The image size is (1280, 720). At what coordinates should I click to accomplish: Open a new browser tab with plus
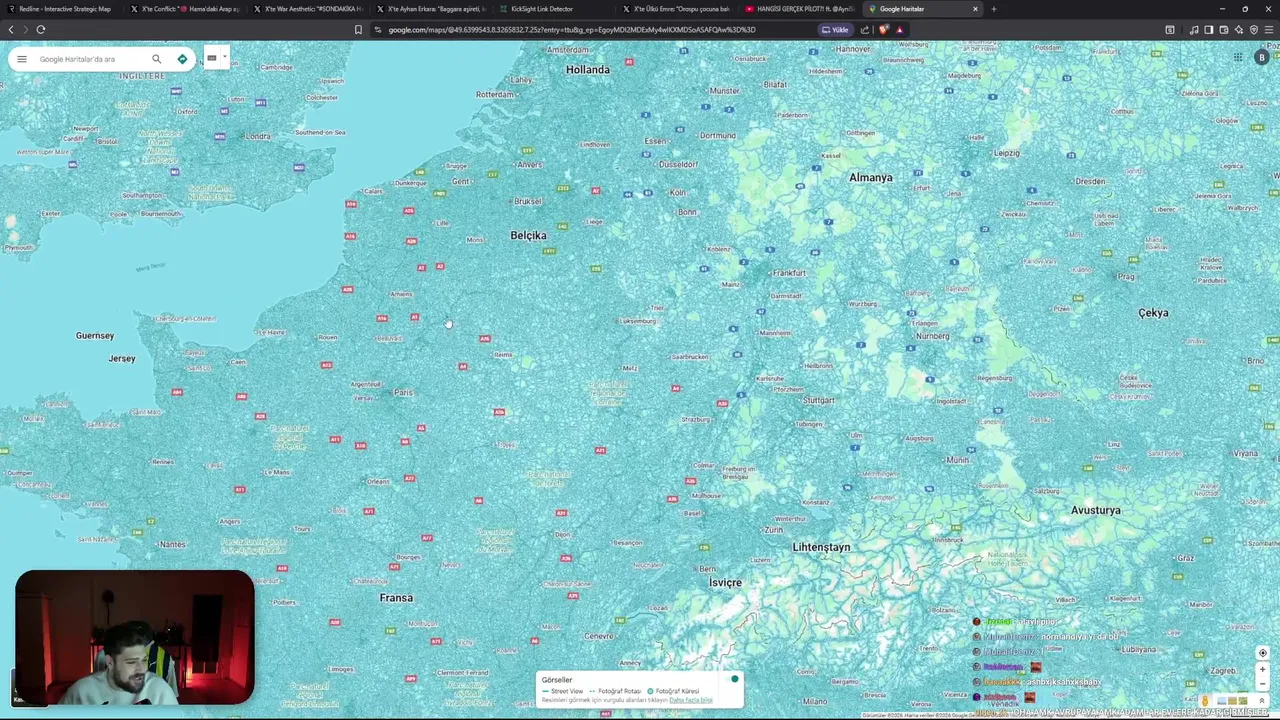993,9
